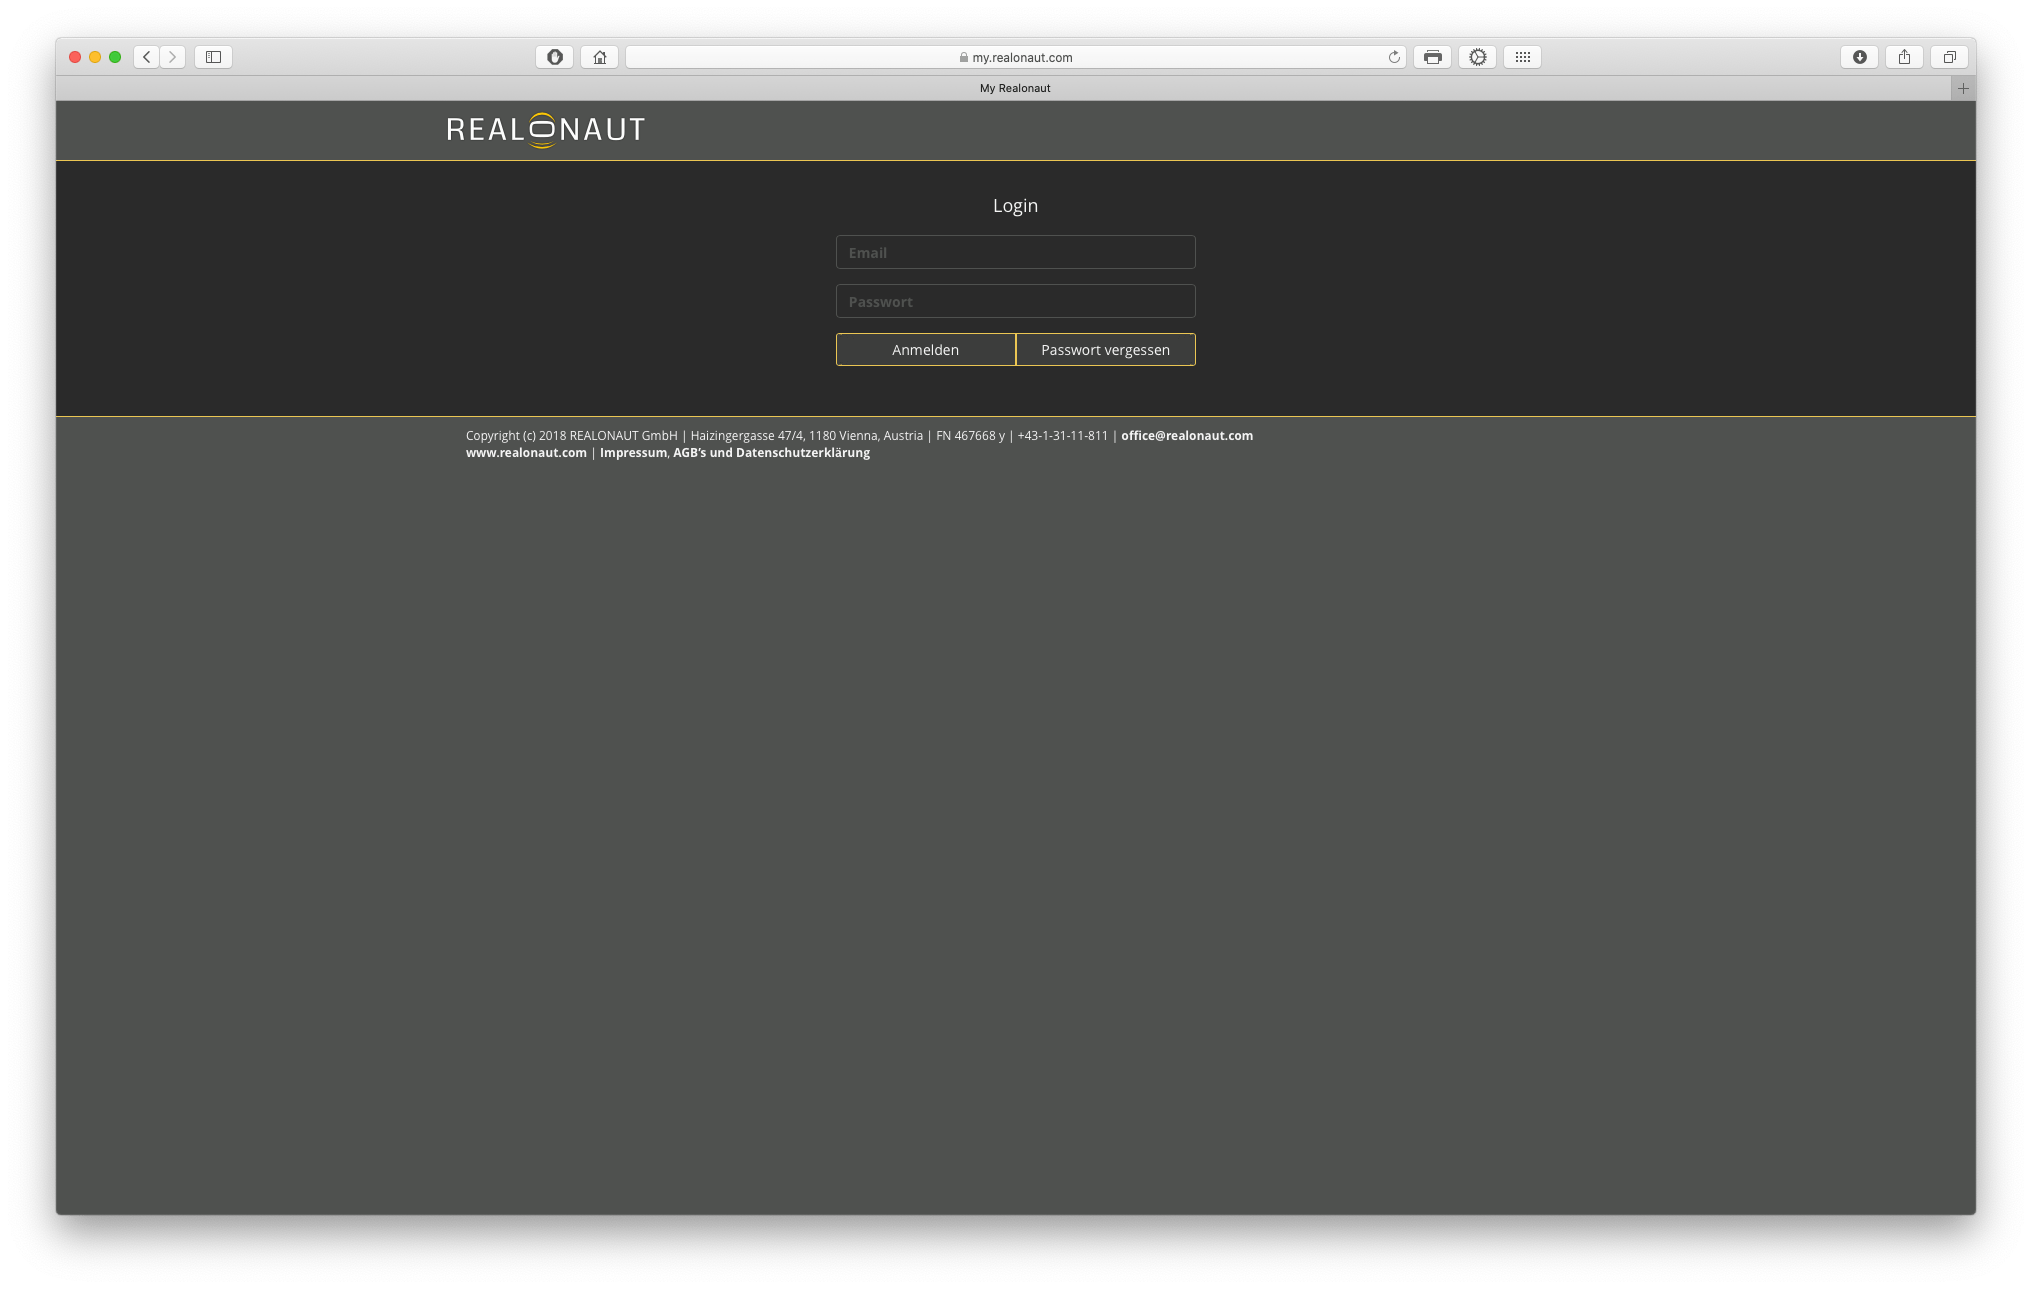
Task: Click the Safari back arrow
Action: click(147, 57)
